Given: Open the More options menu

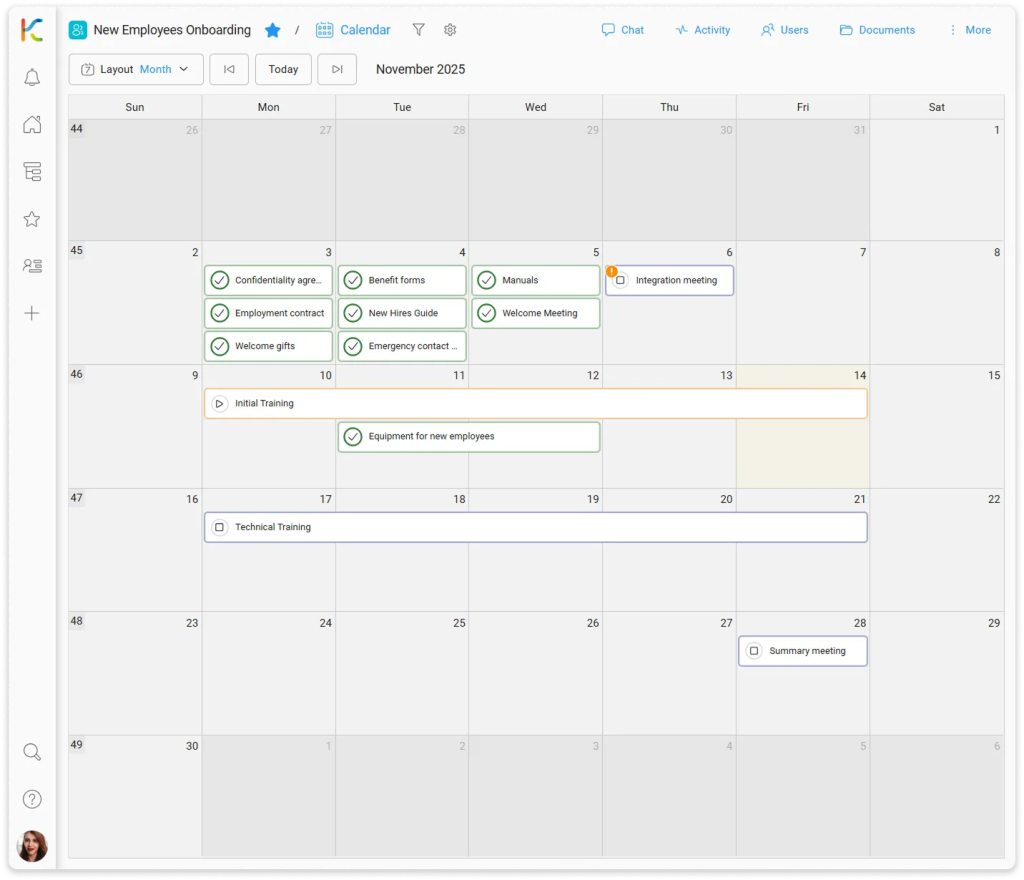Looking at the screenshot, I should [x=969, y=30].
